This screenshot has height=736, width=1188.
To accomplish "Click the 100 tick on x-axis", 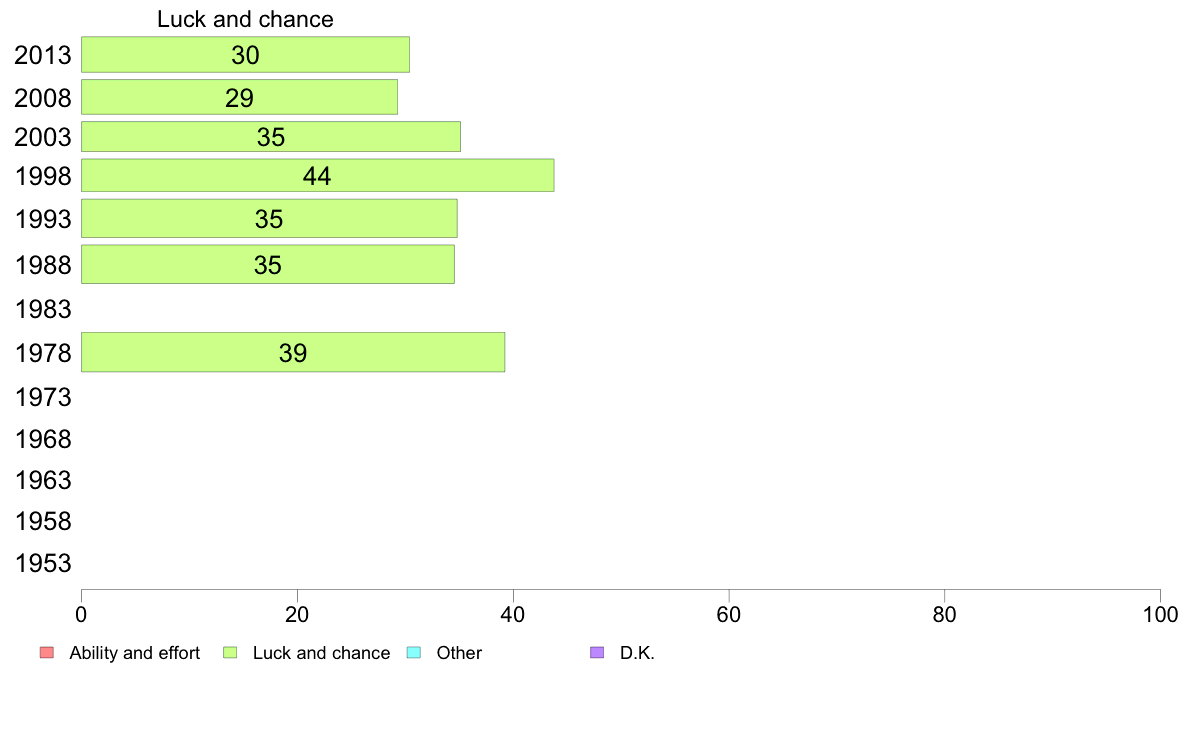I will tap(1160, 614).
